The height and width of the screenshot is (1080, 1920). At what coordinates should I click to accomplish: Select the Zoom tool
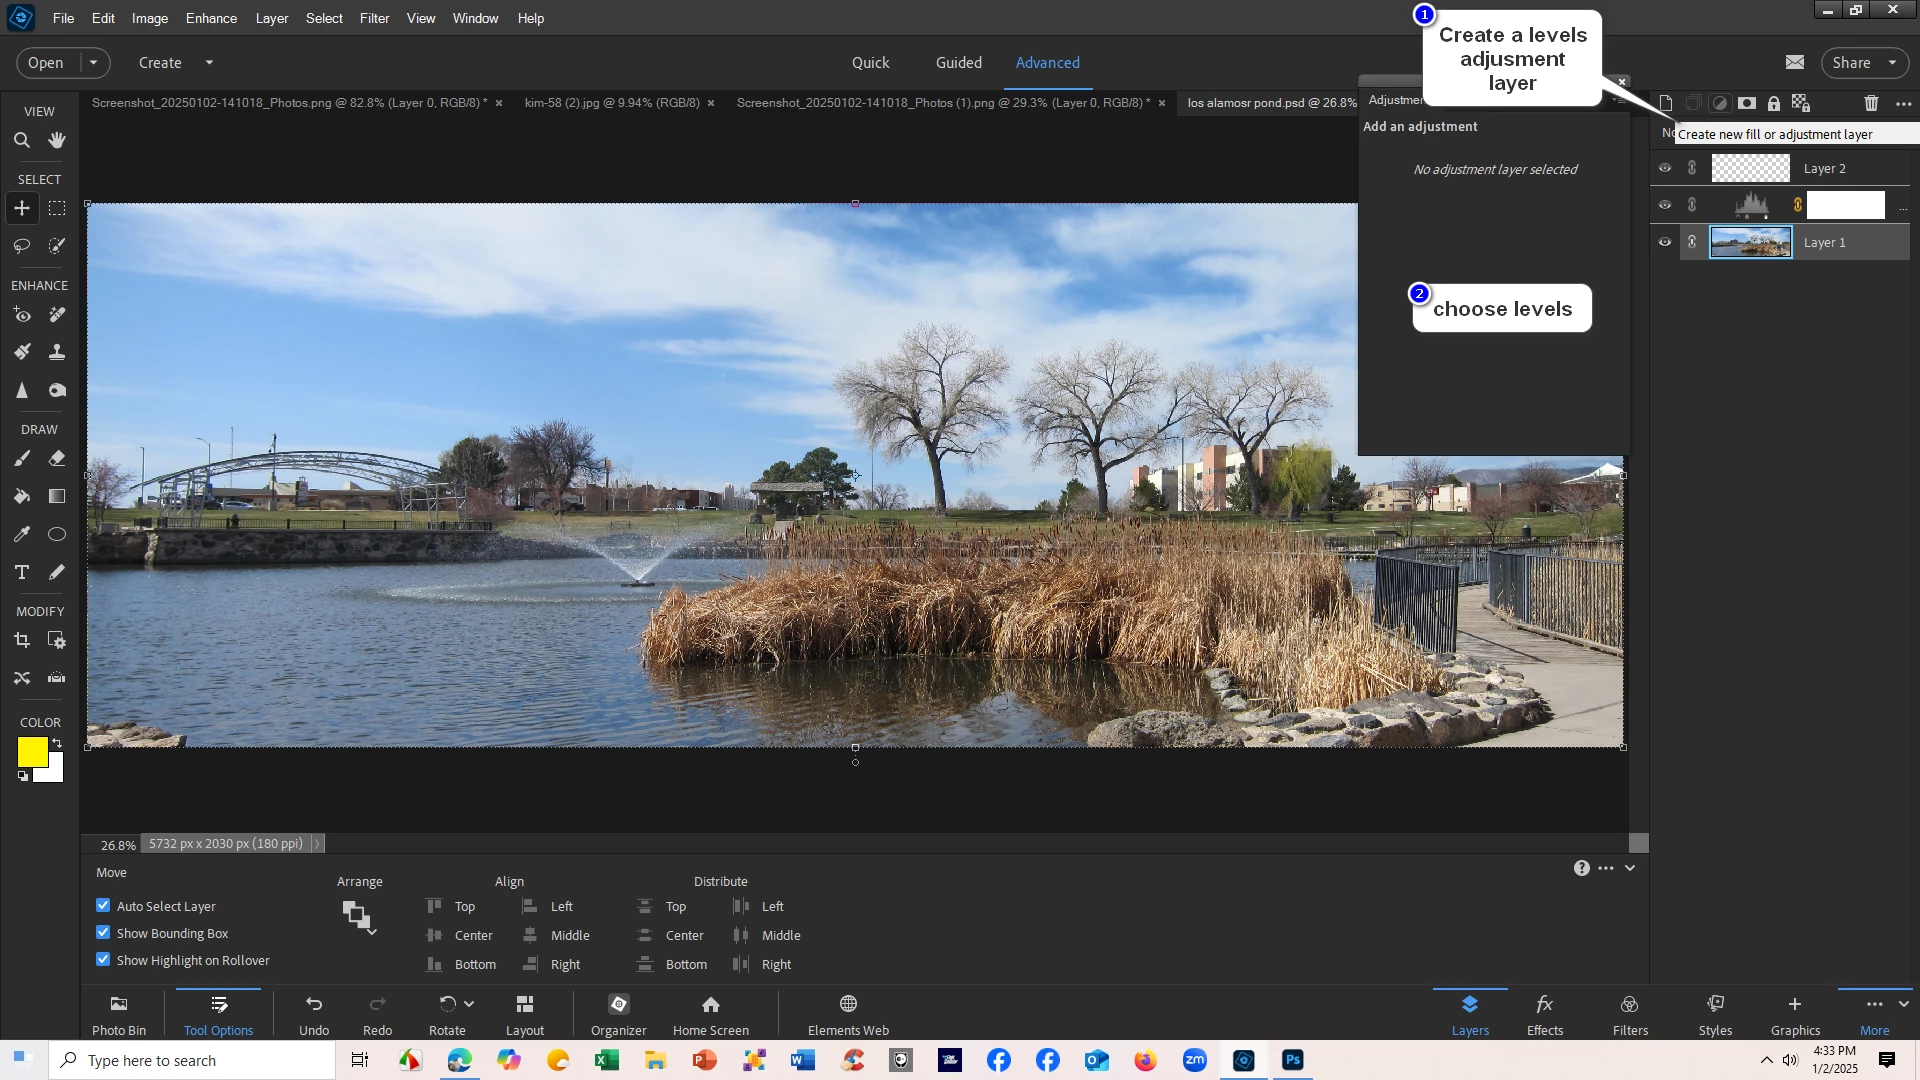click(x=21, y=141)
